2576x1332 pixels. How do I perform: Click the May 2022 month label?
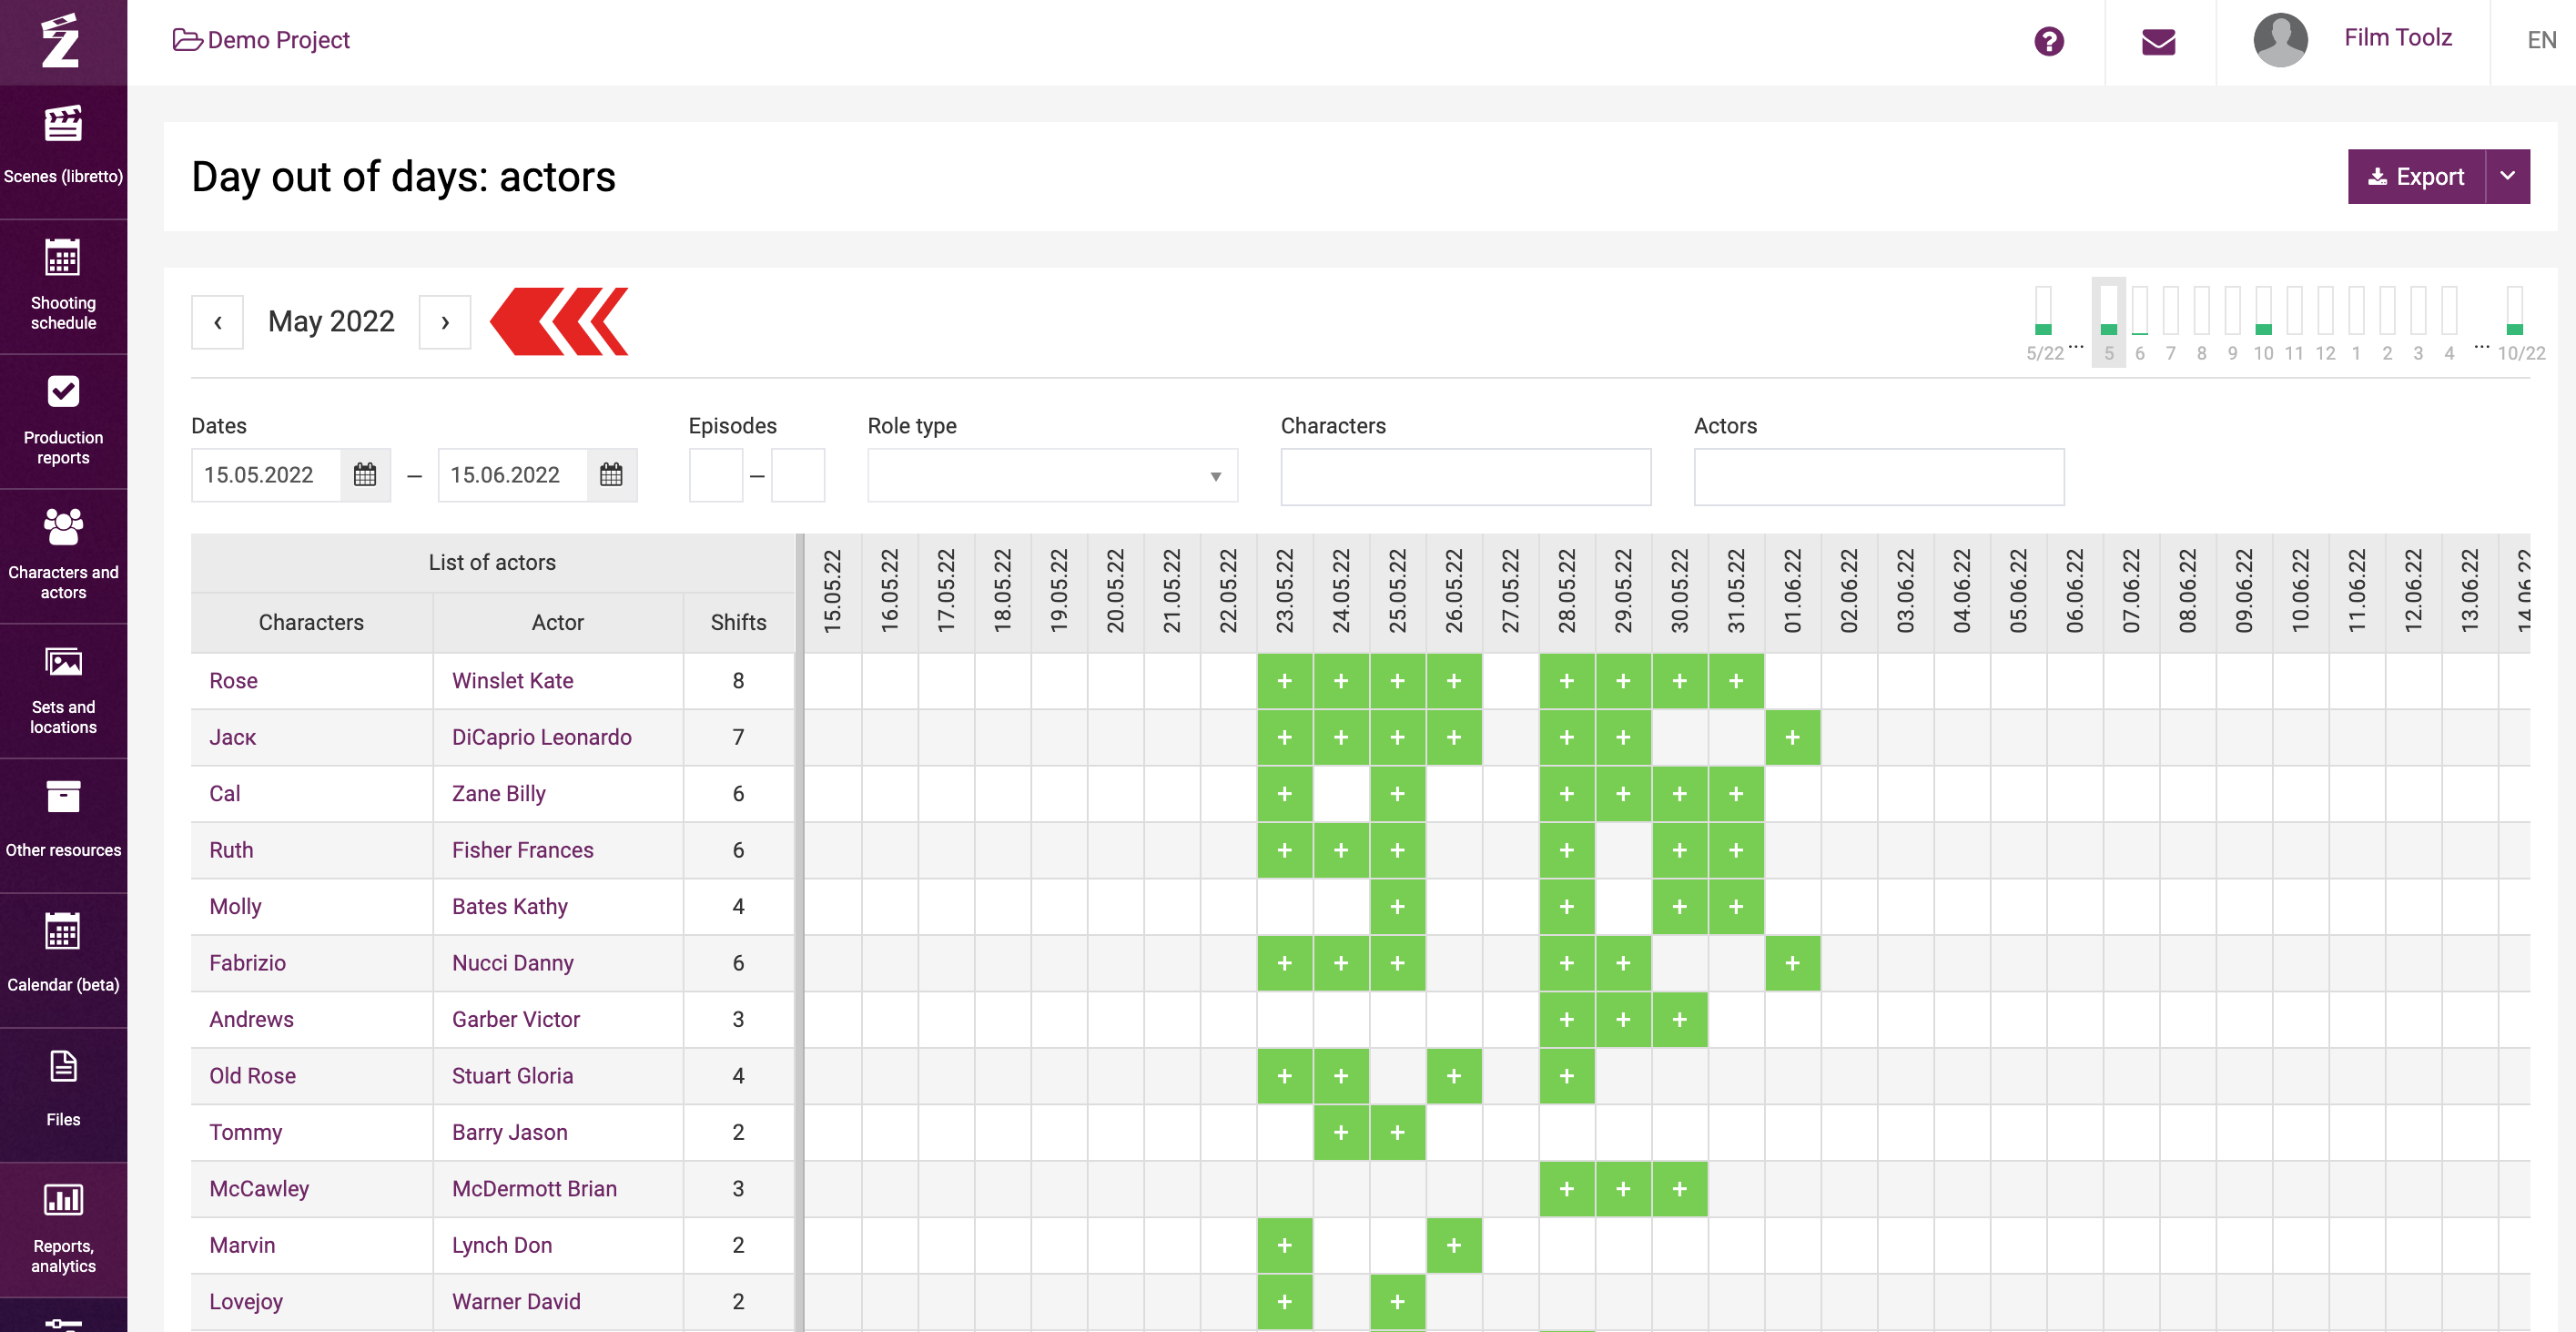click(331, 322)
